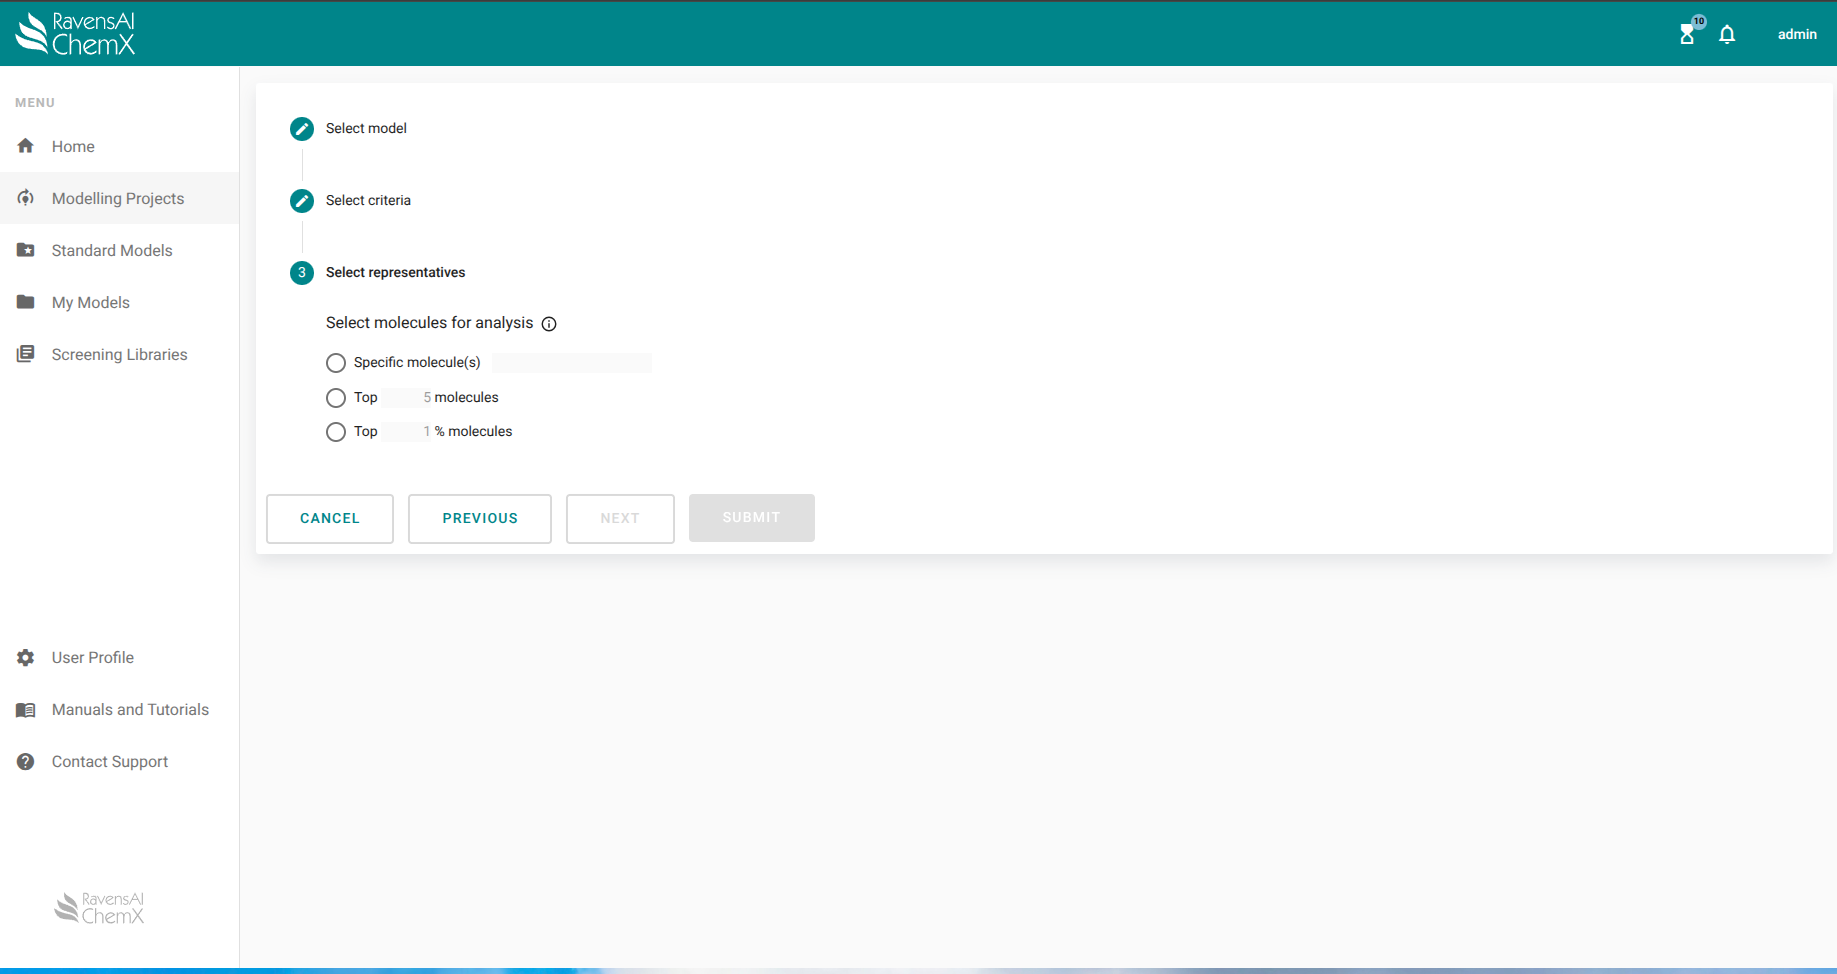This screenshot has height=974, width=1837.
Task: Open the admin user menu
Action: tap(1796, 34)
